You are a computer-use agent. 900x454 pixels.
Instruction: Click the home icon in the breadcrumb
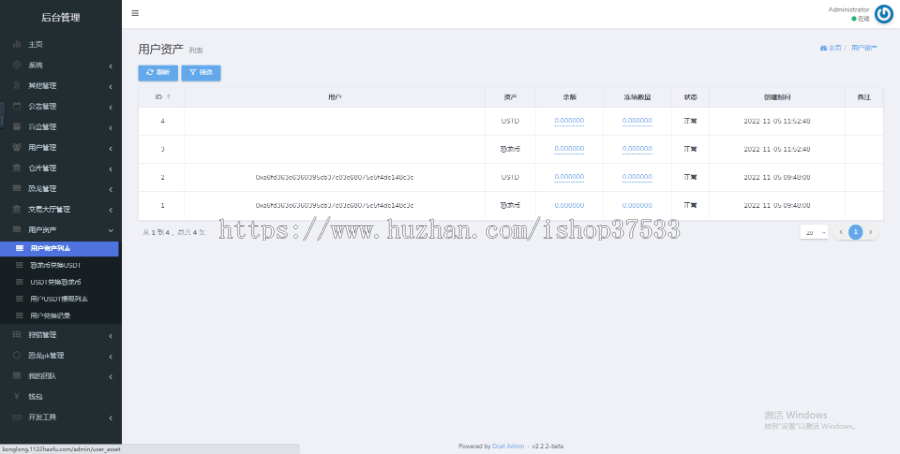[x=823, y=48]
